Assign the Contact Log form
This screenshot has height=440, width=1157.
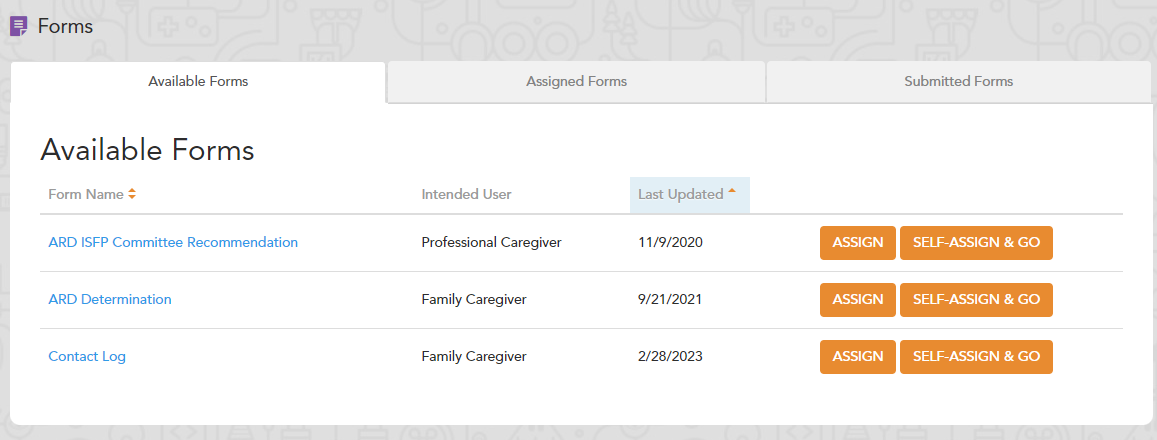[x=857, y=357]
